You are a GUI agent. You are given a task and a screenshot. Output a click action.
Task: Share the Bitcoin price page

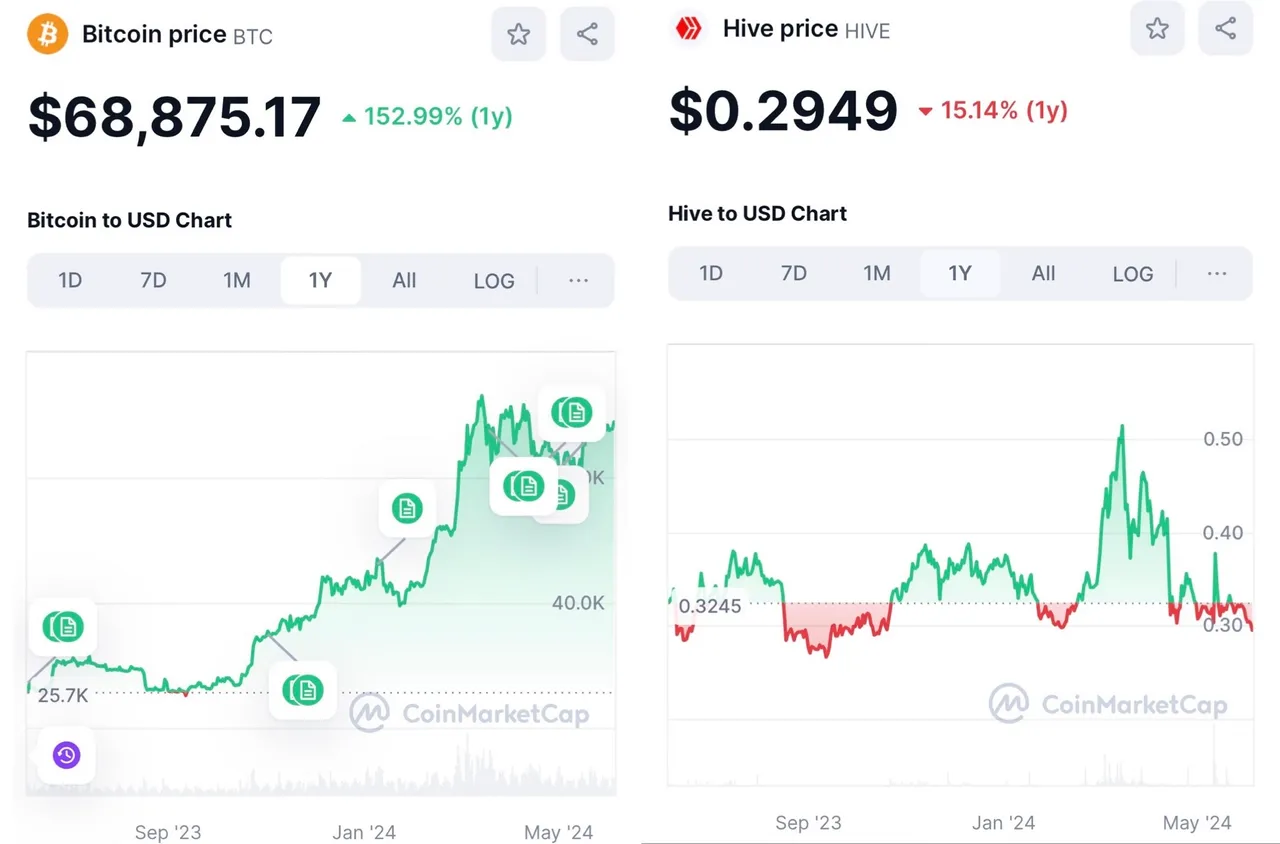pos(587,34)
